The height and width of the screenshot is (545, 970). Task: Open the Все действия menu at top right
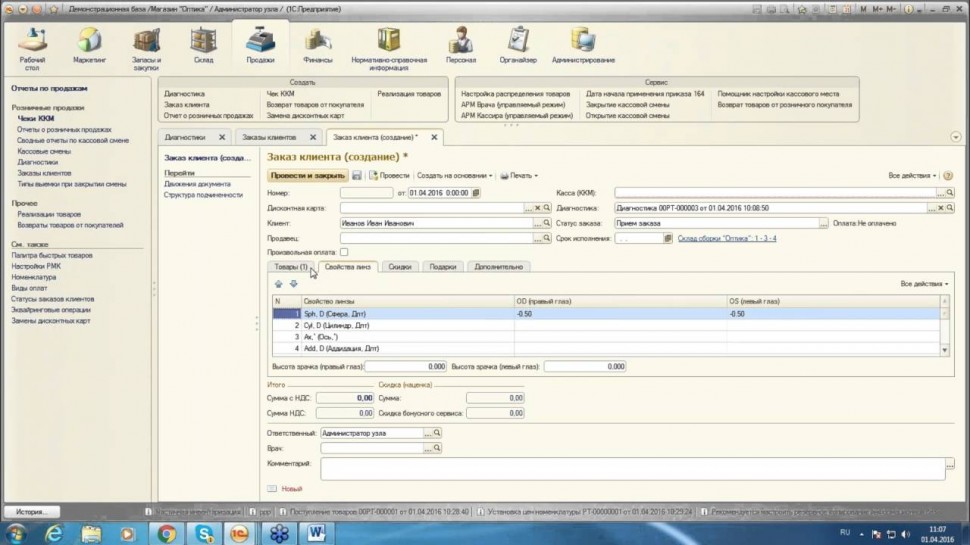point(913,175)
